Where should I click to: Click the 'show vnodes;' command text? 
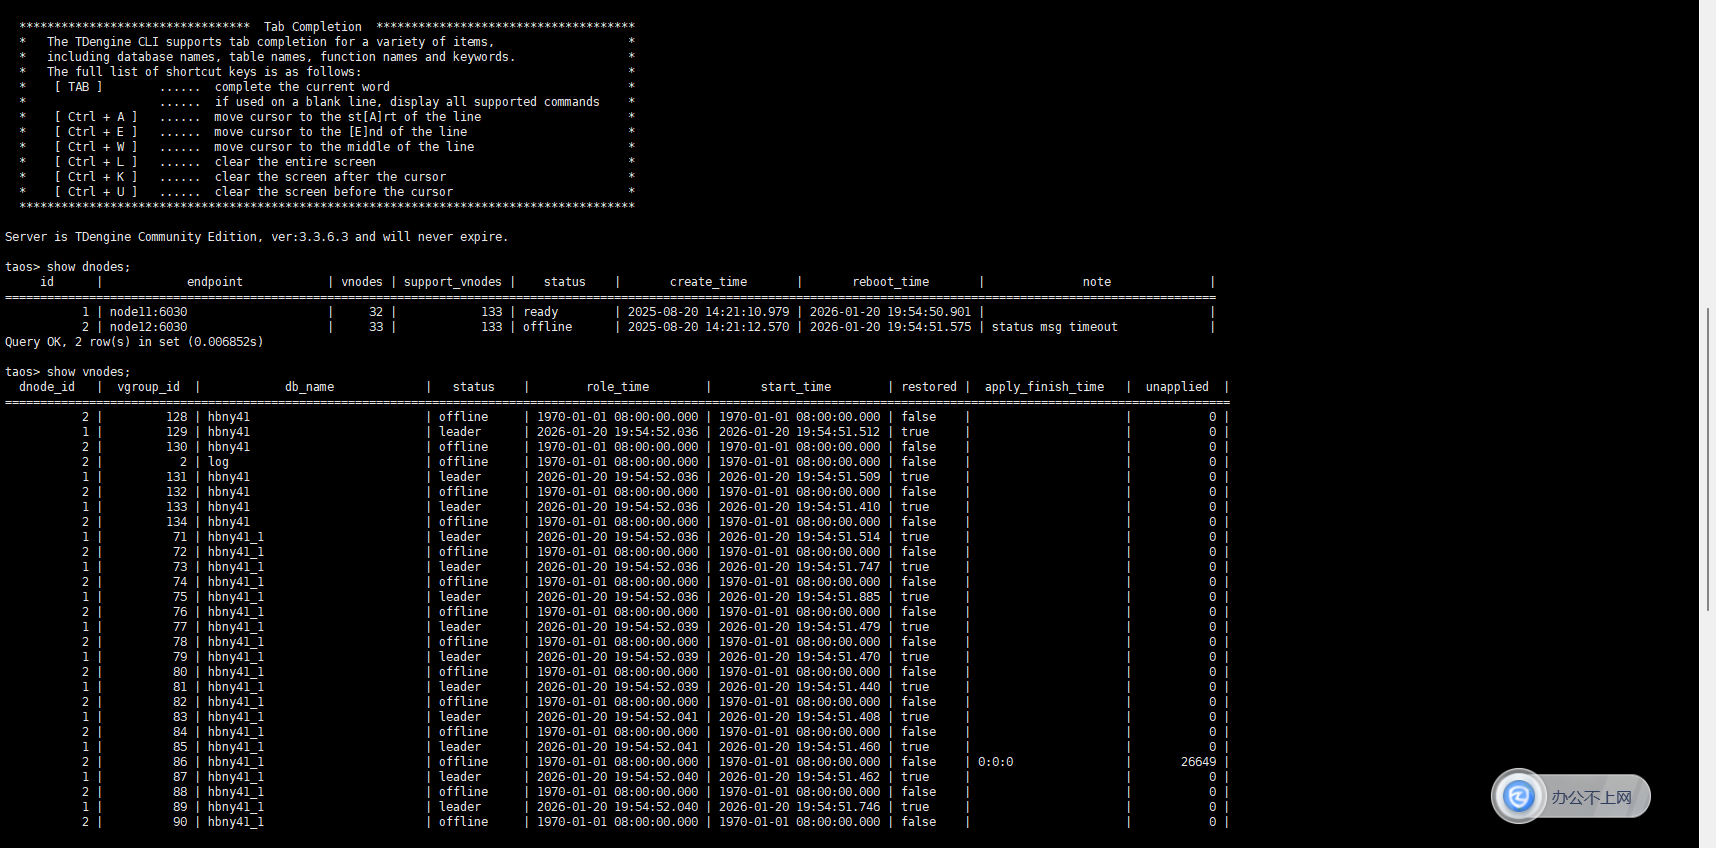[x=88, y=372]
